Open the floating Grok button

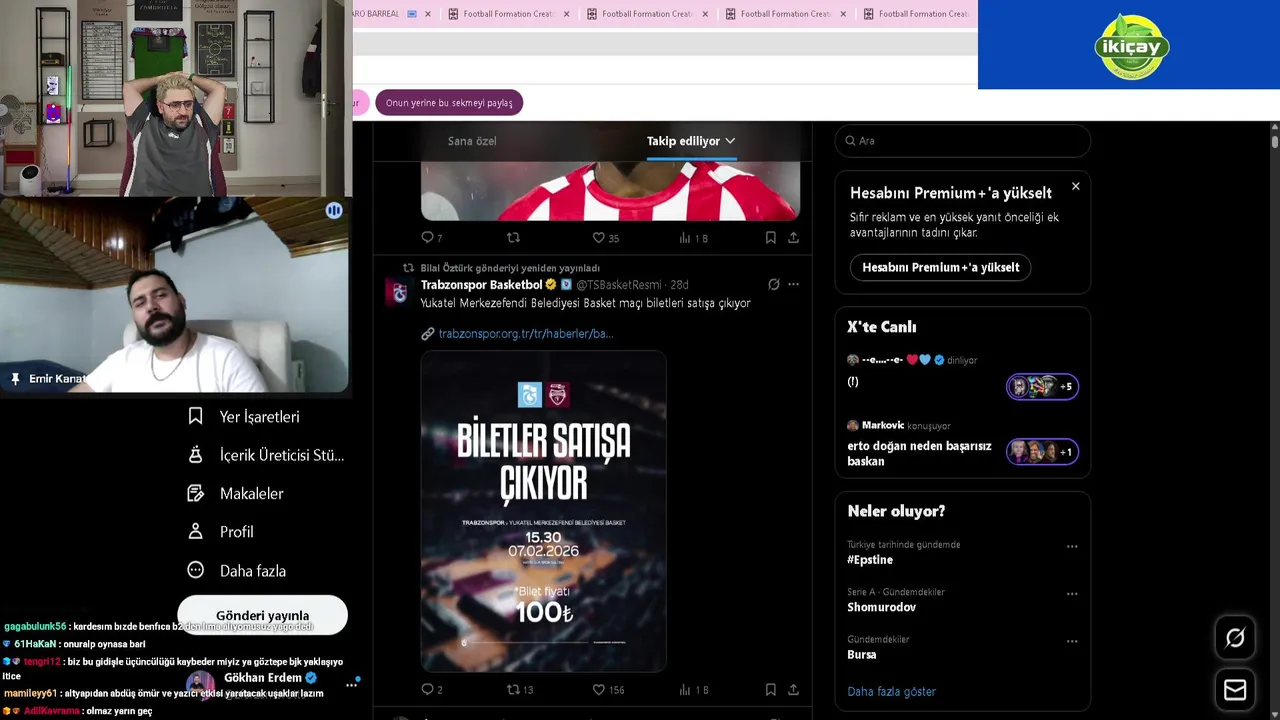click(x=1235, y=638)
